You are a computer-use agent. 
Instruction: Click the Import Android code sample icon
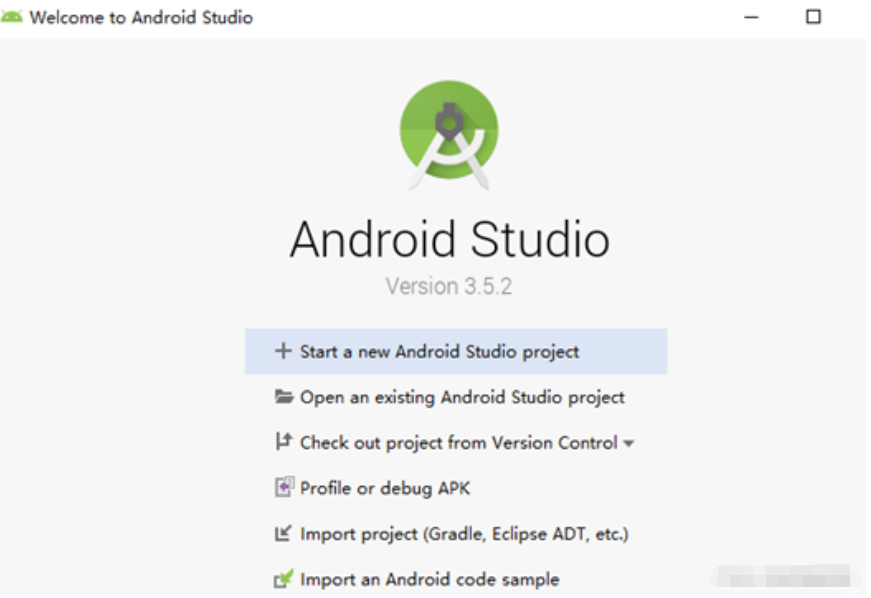coord(284,579)
